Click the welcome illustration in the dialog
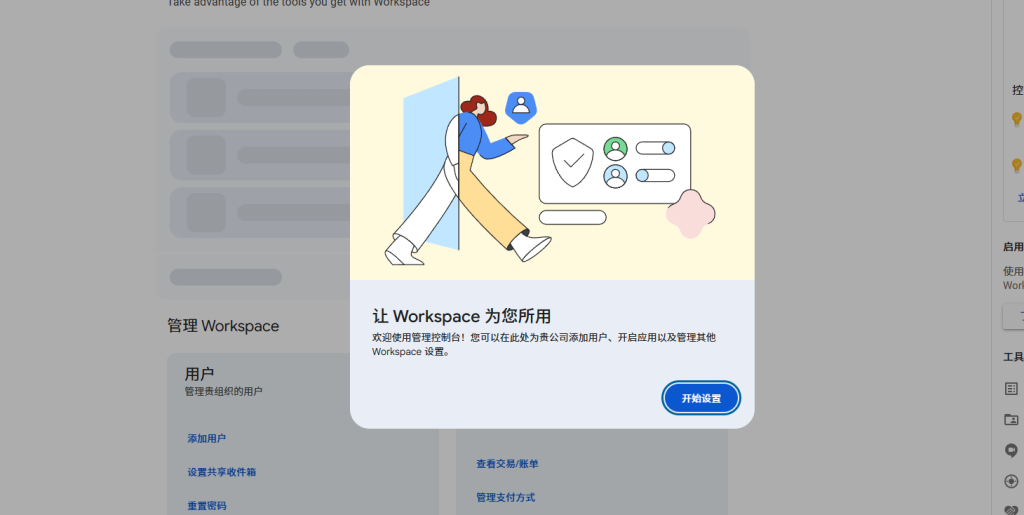The width and height of the screenshot is (1024, 515). 552,172
